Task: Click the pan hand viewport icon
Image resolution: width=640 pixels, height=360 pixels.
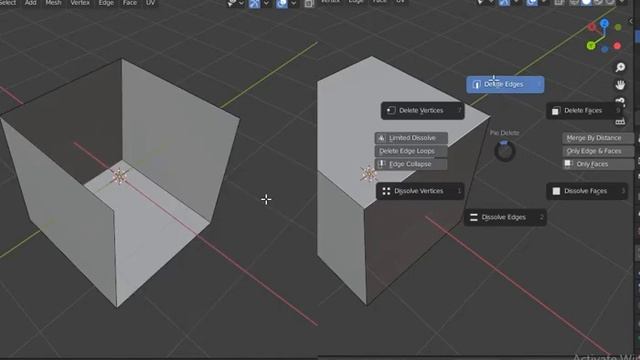Action: [x=620, y=85]
